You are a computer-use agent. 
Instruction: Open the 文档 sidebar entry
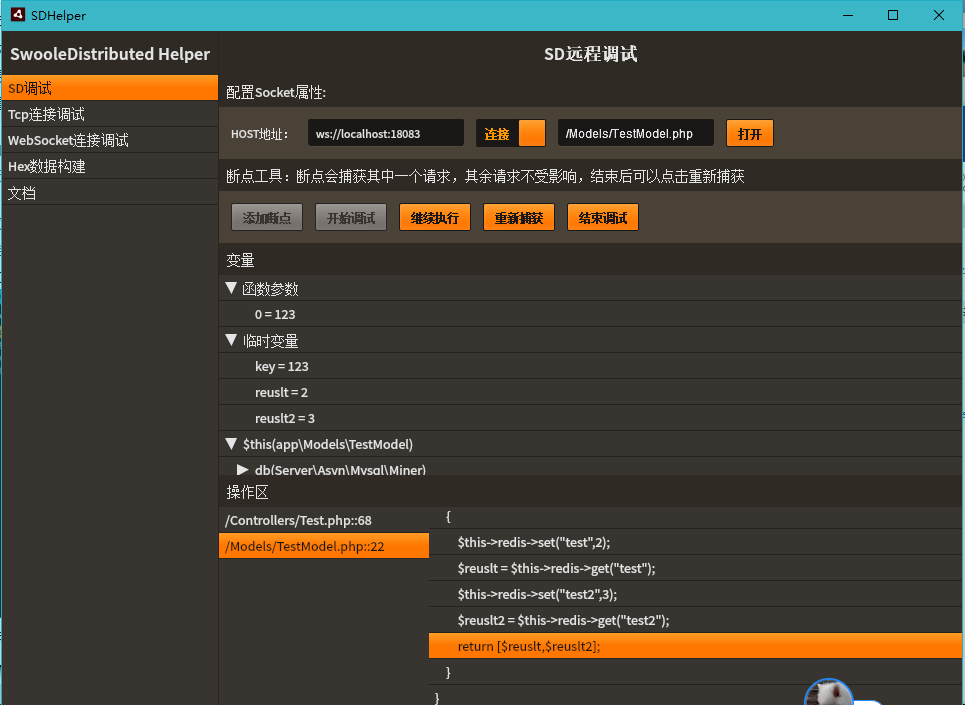(x=109, y=193)
